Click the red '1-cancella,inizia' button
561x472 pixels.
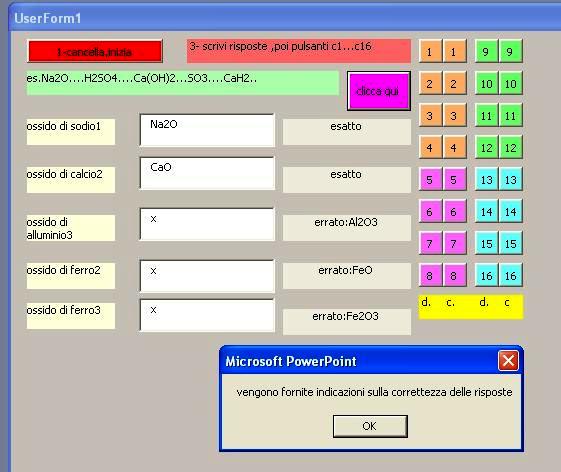pyautogui.click(x=95, y=52)
